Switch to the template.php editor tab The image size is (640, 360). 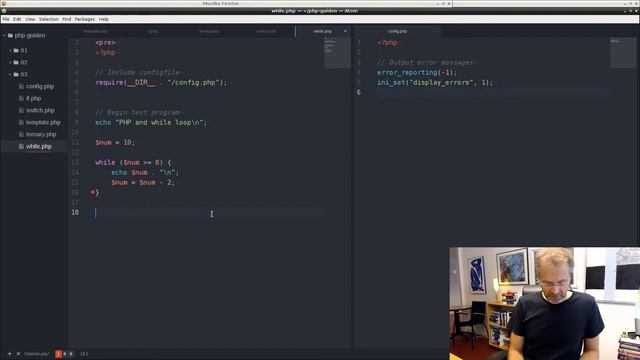coord(96,31)
